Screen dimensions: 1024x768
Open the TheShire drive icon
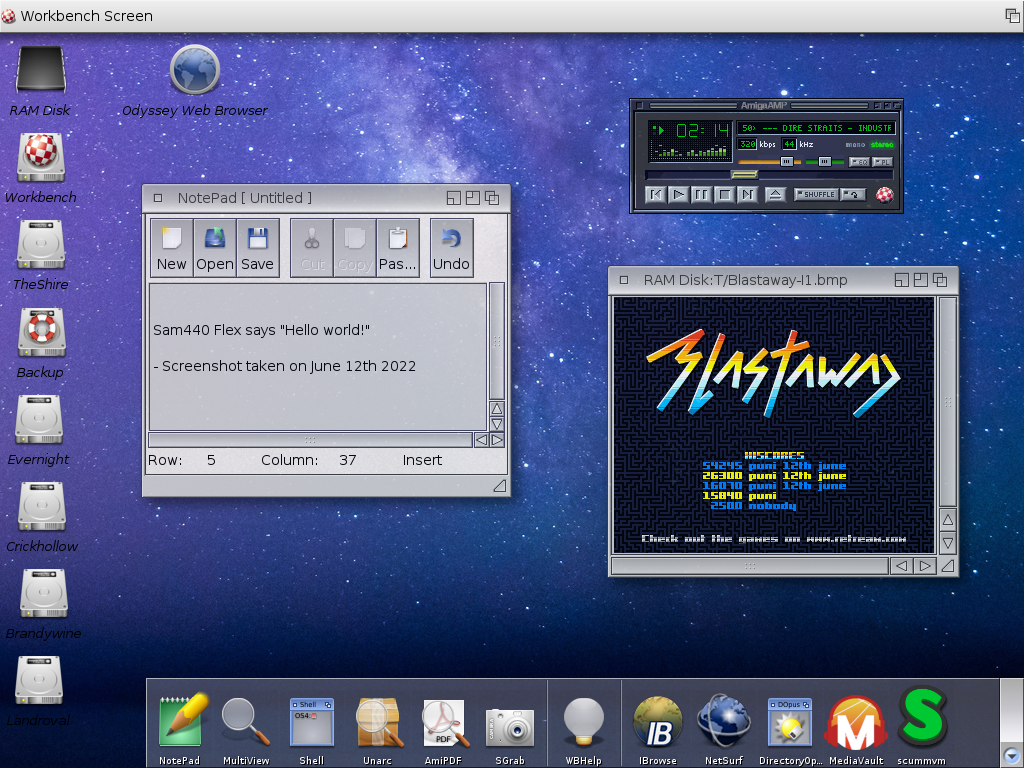click(x=41, y=244)
